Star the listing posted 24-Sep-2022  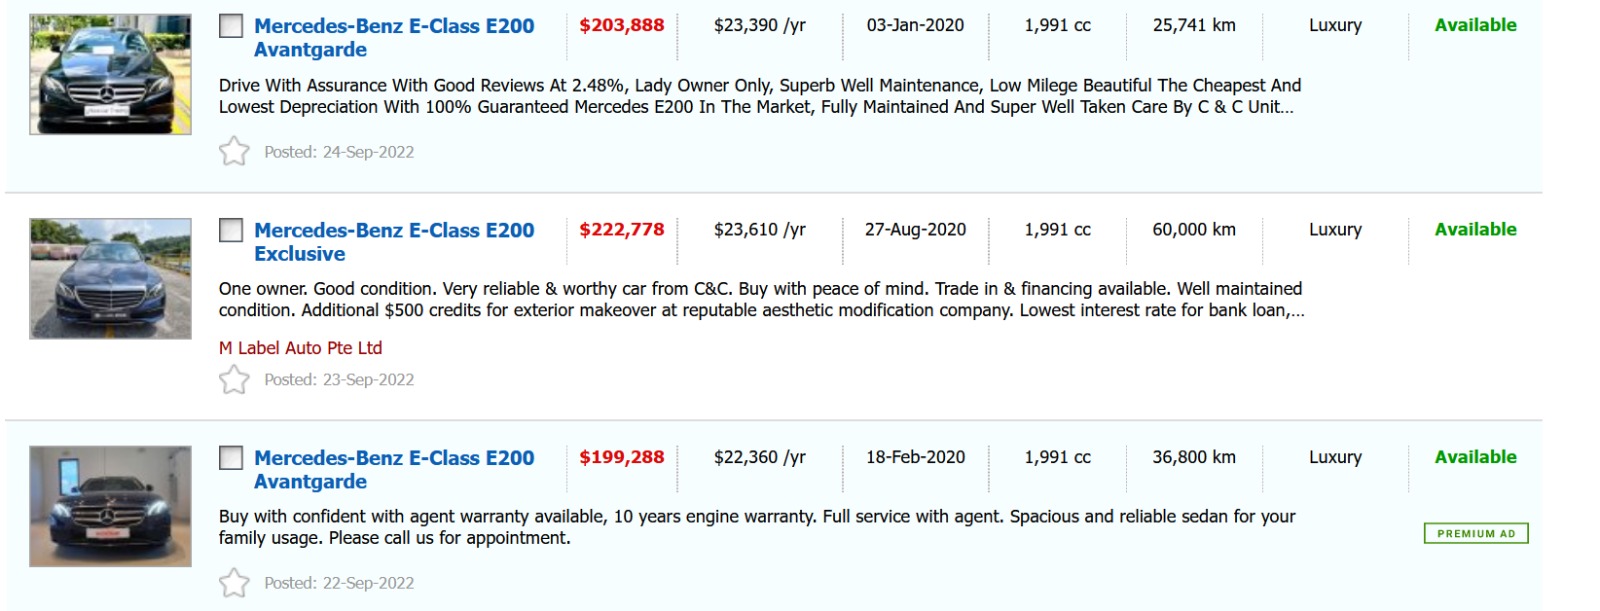[x=234, y=151]
